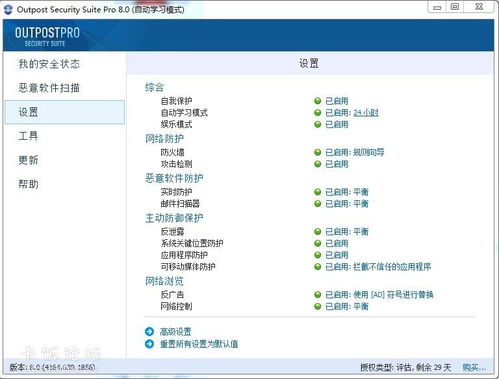Open the 恶意软件防护 settings category
Screen dimensions: 499x379
(x=174, y=178)
